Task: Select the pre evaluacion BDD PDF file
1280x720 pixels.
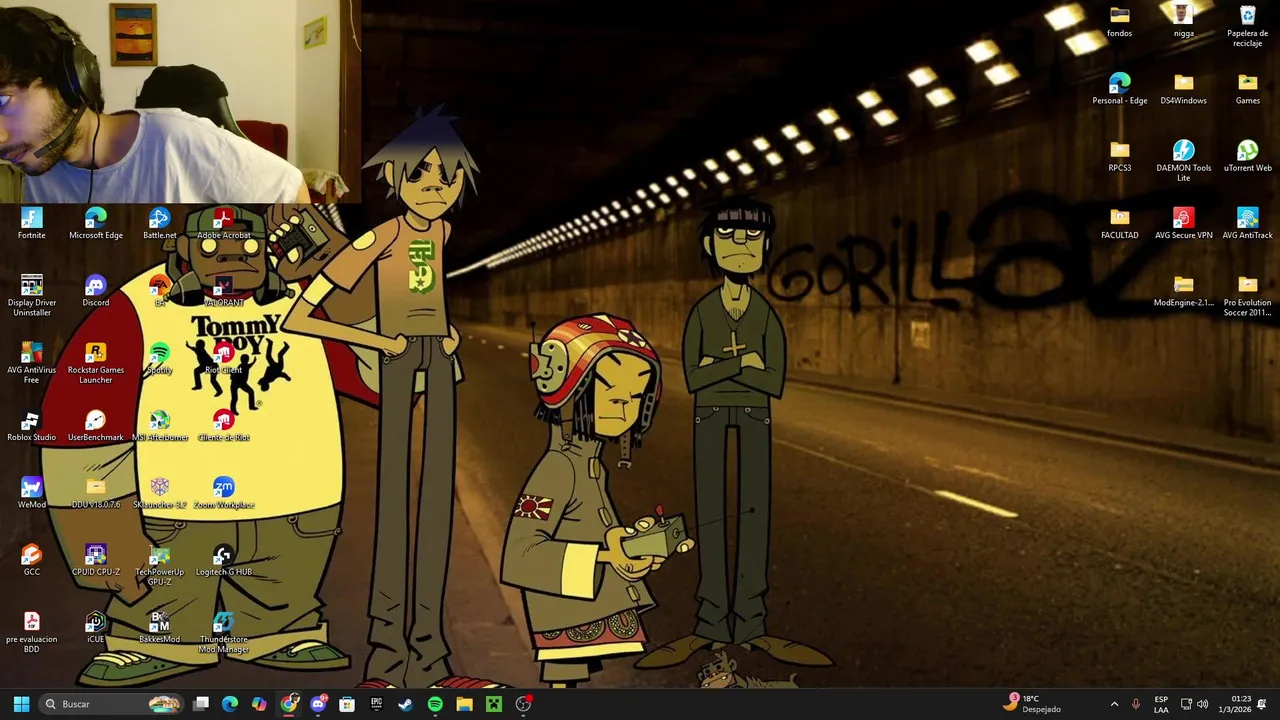Action: point(32,631)
